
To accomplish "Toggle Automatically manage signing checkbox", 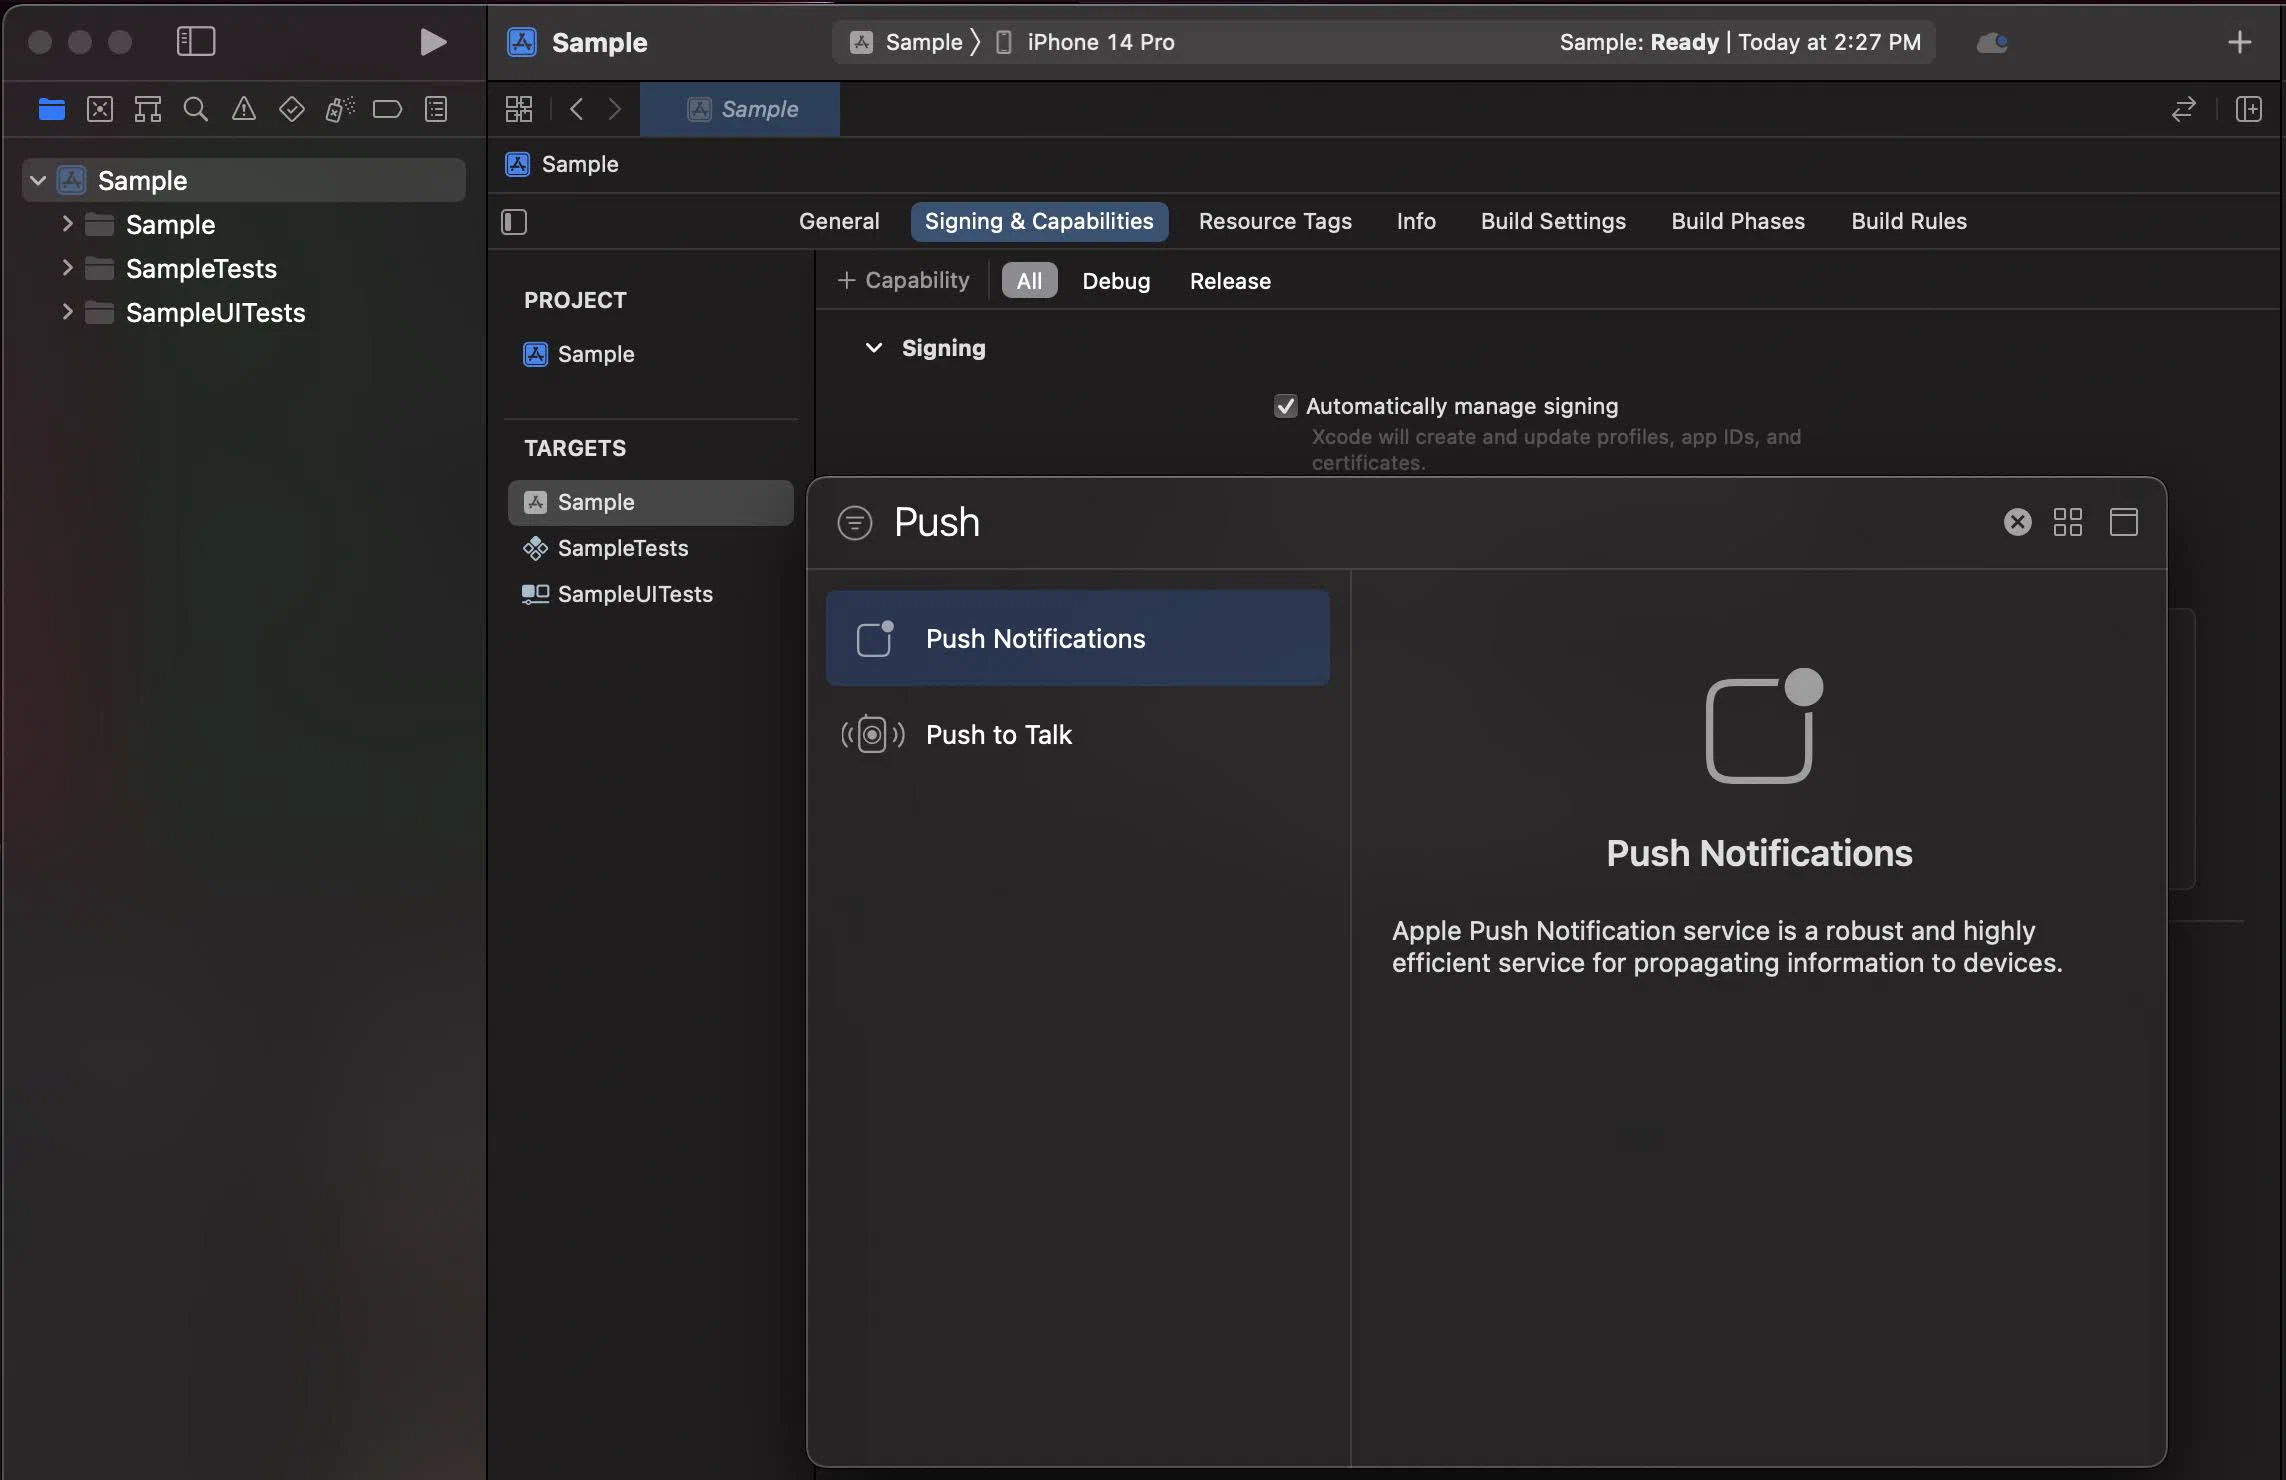I will click(x=1285, y=406).
